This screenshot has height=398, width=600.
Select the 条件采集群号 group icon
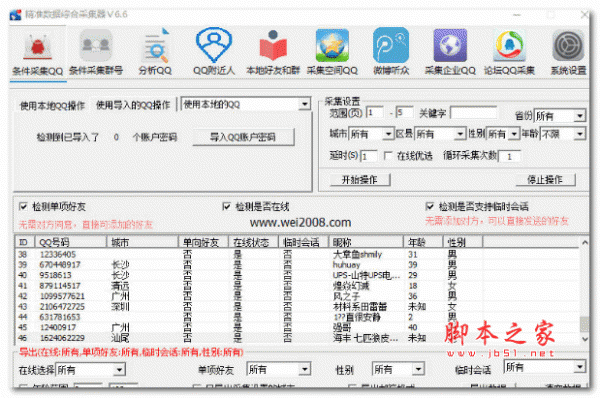(96, 46)
